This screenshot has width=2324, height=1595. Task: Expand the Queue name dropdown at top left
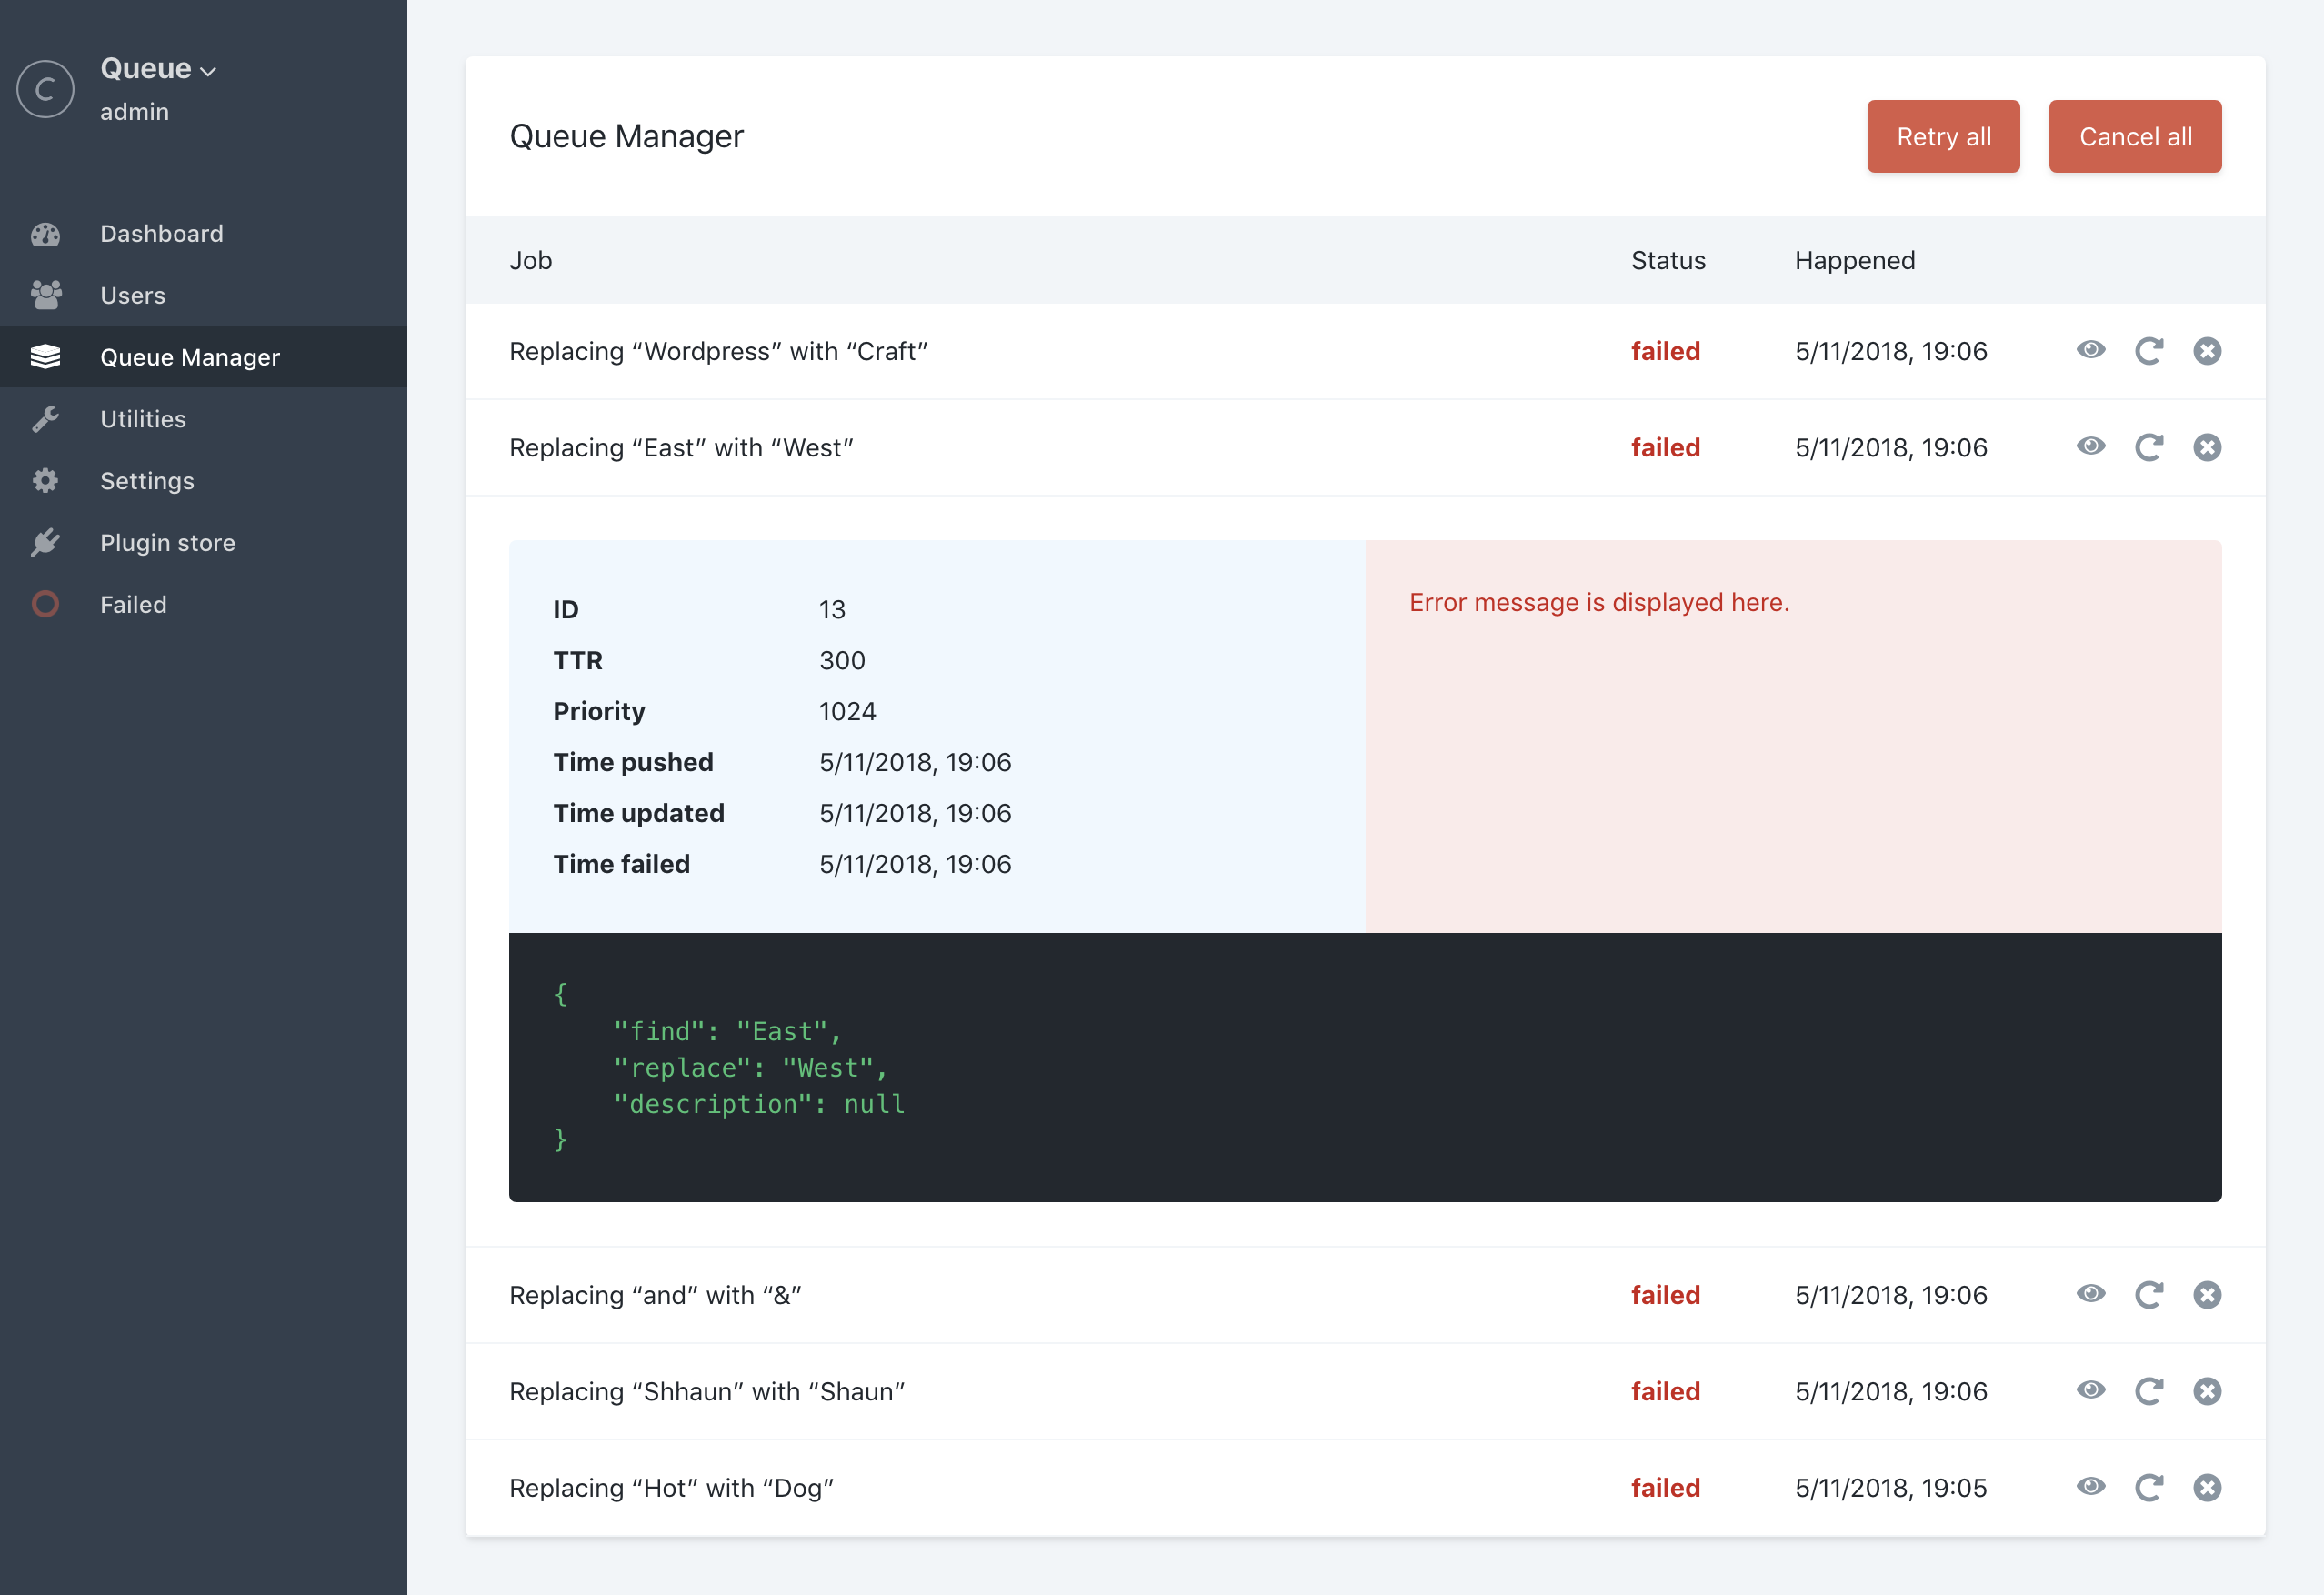[x=159, y=67]
